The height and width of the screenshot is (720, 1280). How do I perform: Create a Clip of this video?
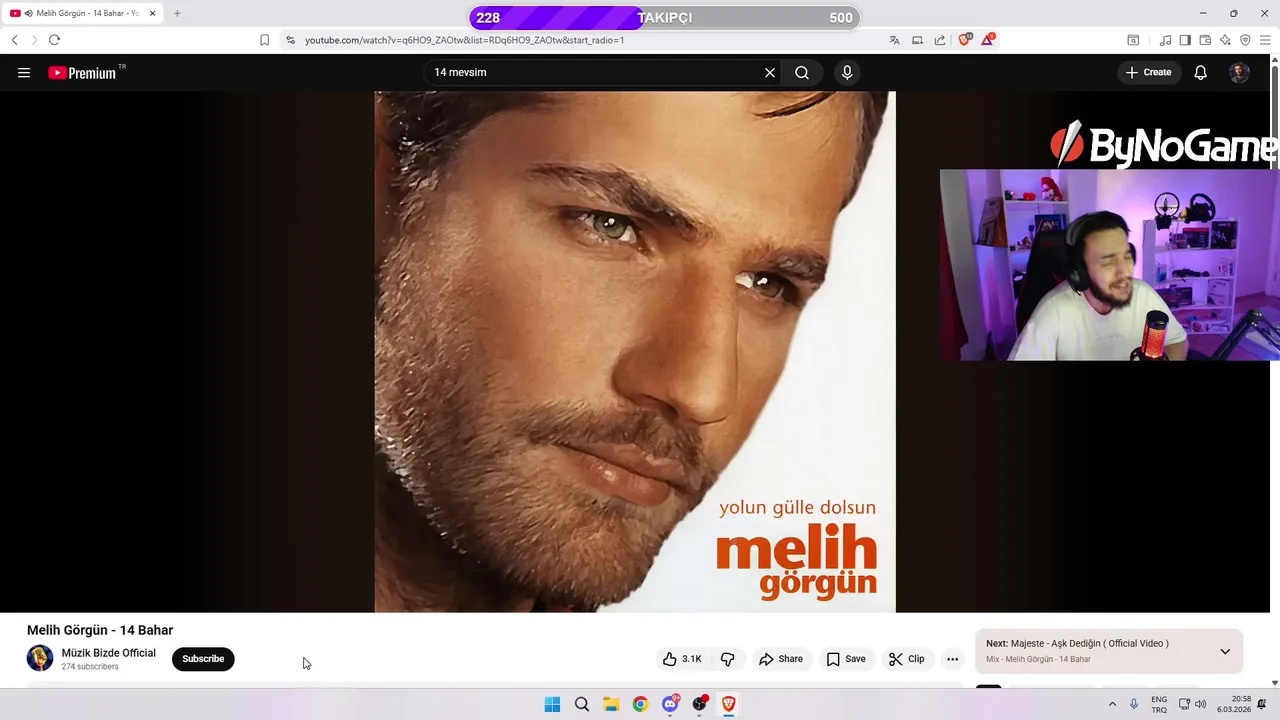tap(907, 659)
